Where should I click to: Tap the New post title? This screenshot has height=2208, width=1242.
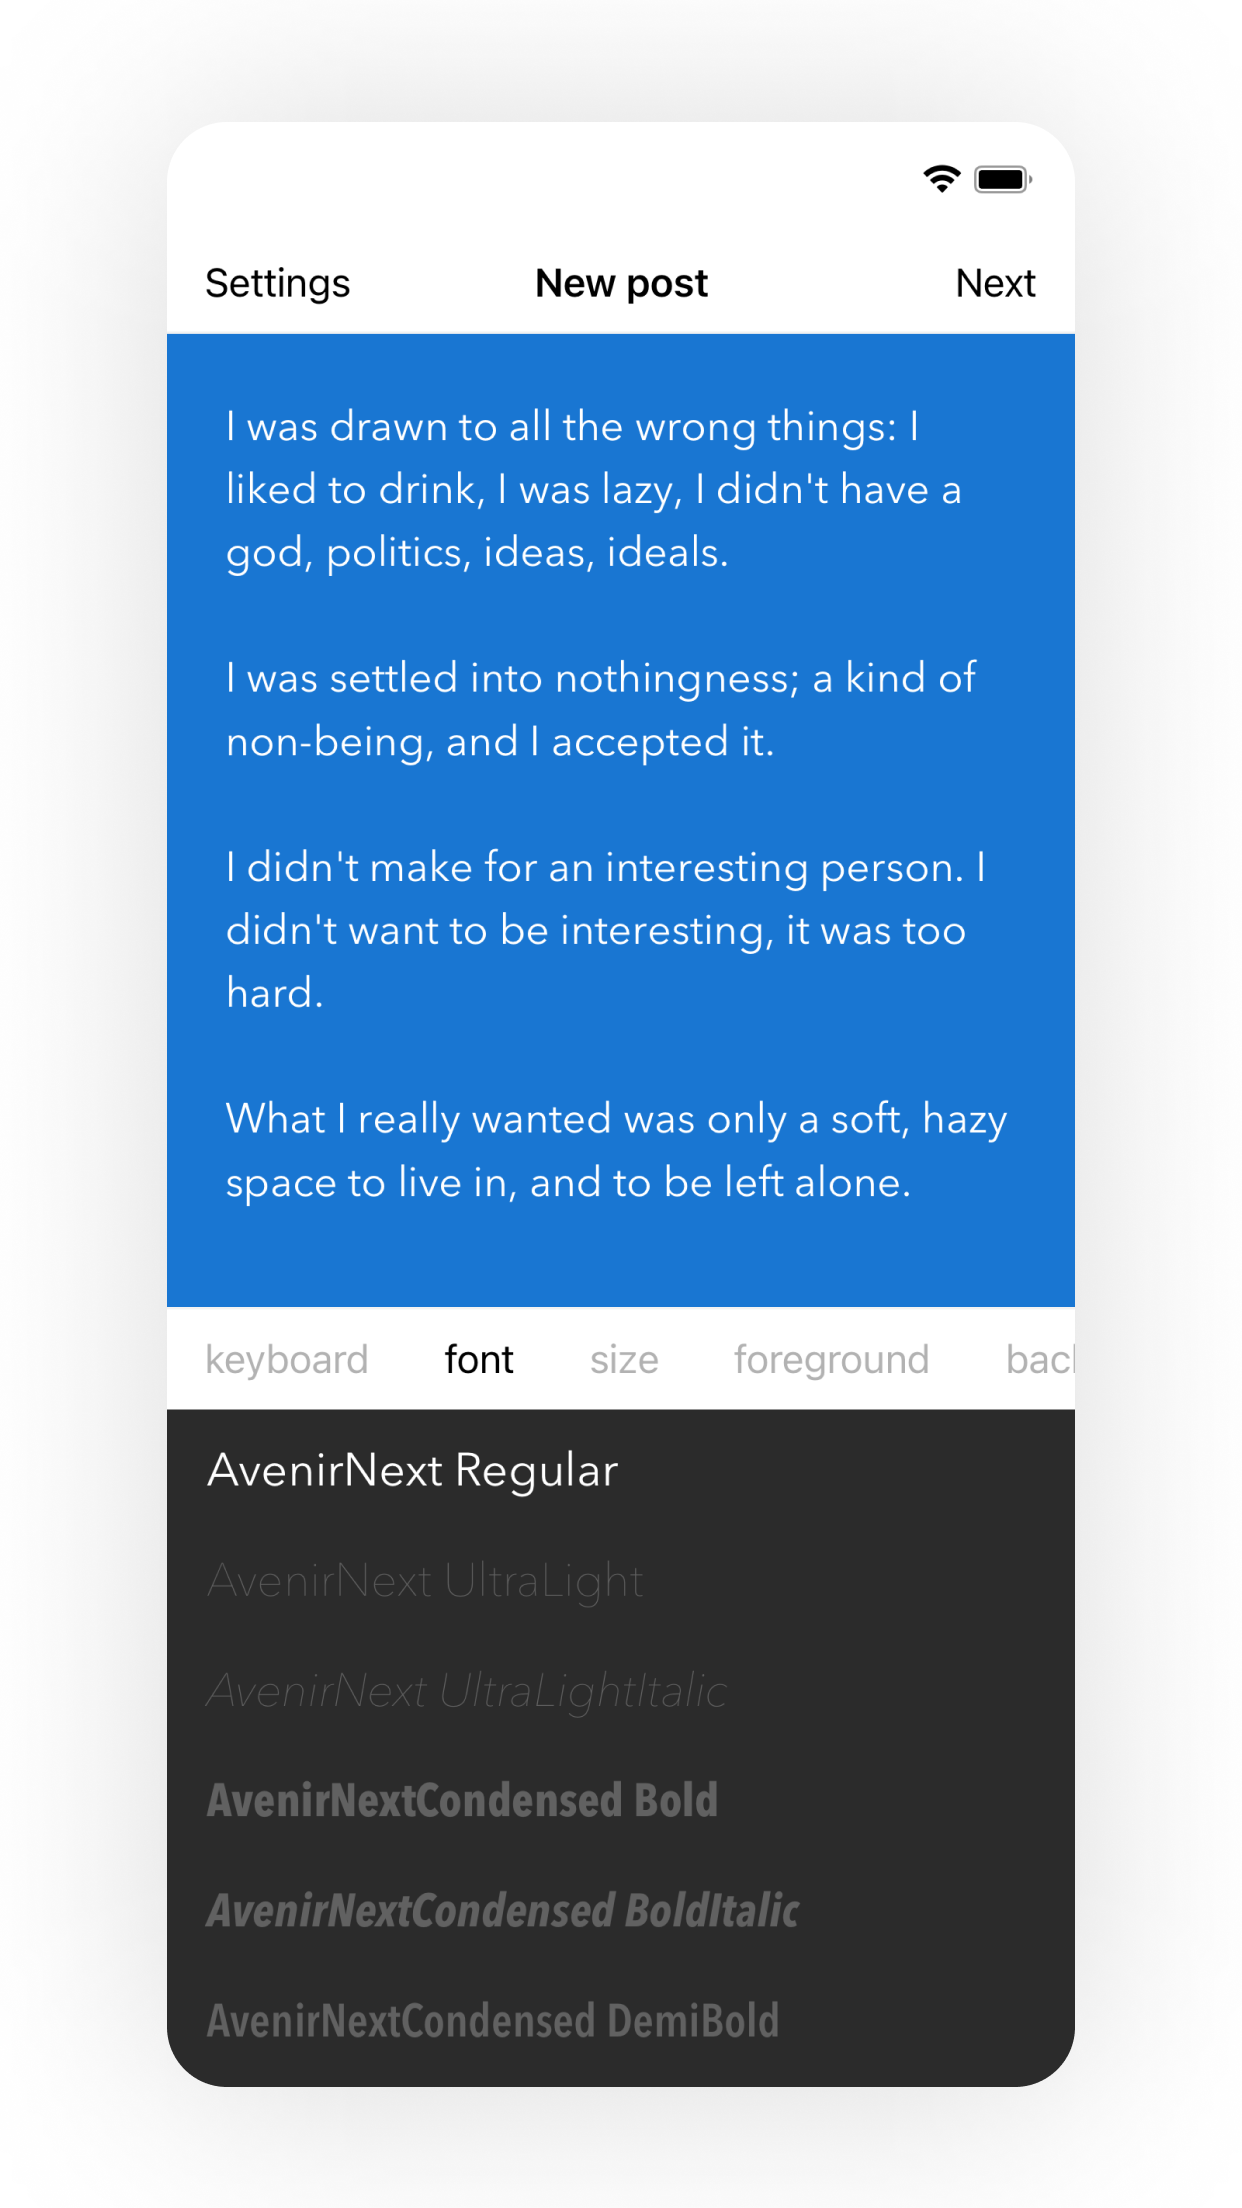pos(621,284)
